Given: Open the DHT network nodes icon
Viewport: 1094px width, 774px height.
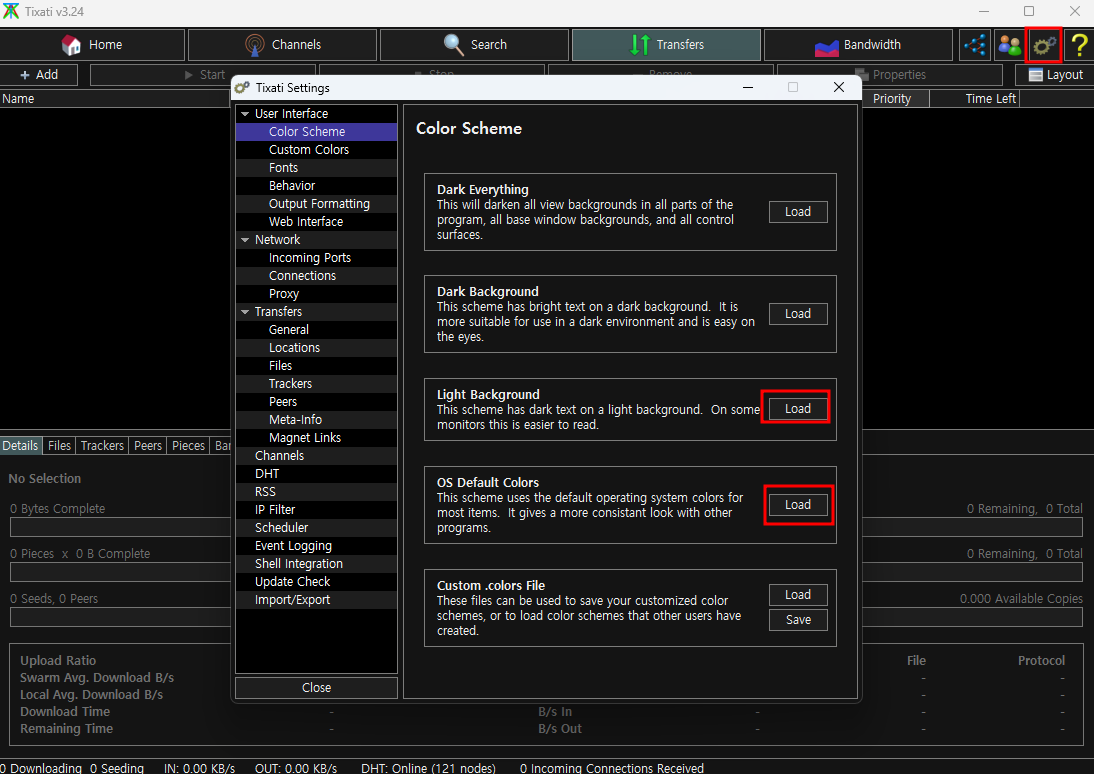Looking at the screenshot, I should (975, 45).
